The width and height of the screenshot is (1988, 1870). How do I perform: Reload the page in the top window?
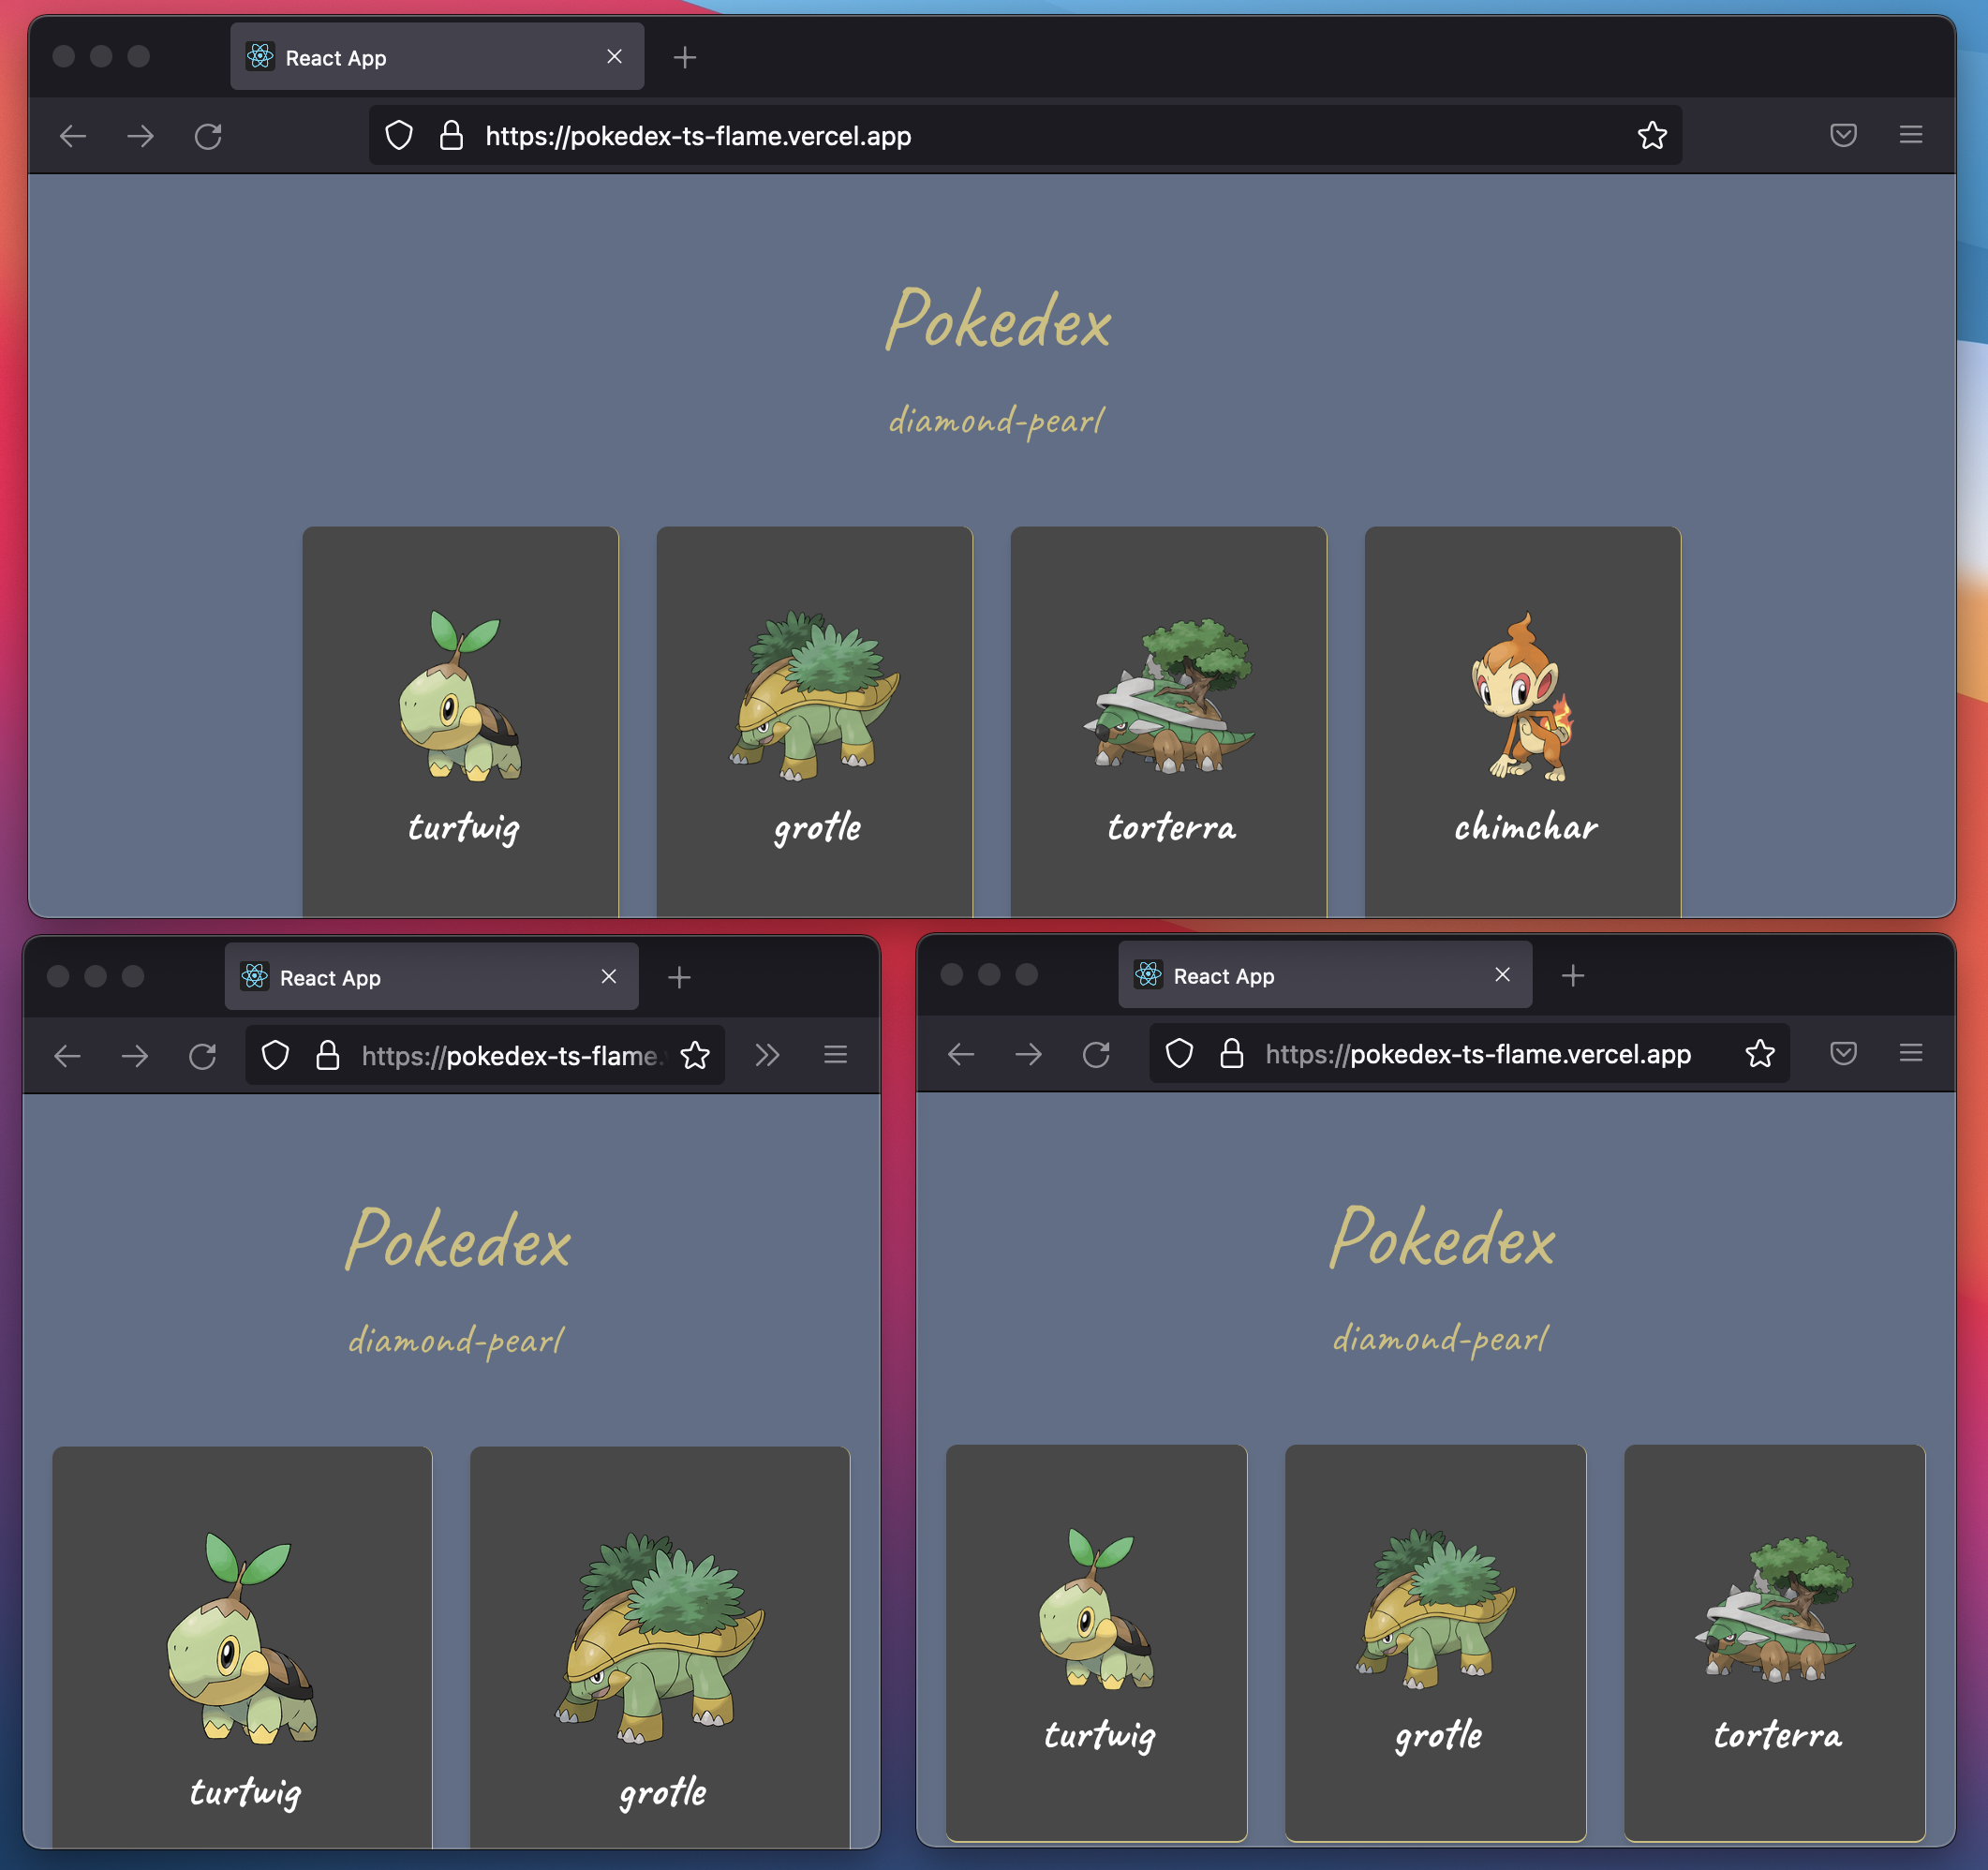pyautogui.click(x=208, y=136)
